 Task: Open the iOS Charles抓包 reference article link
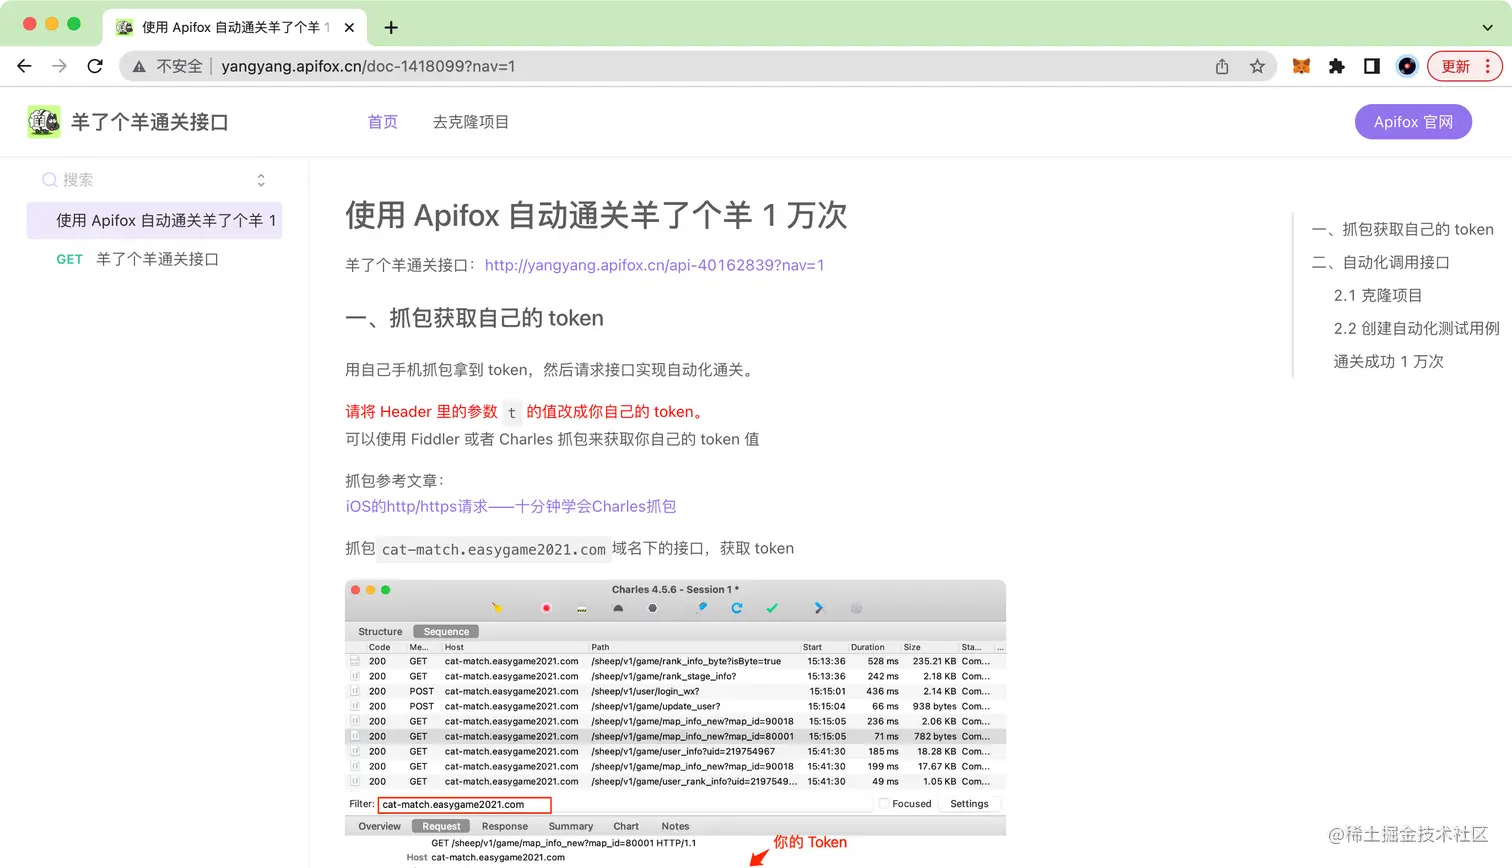point(511,506)
